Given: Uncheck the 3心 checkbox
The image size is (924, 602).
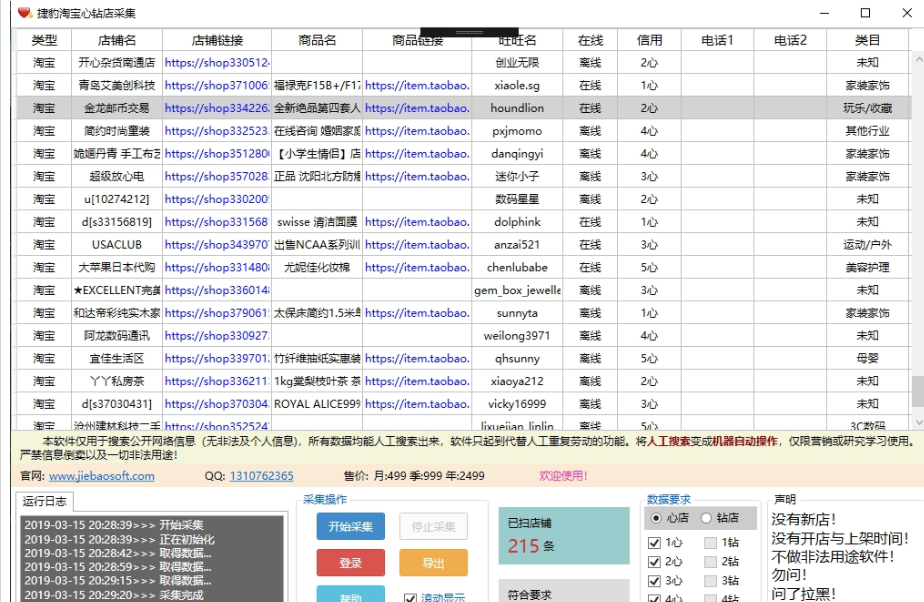Looking at the screenshot, I should point(655,581).
